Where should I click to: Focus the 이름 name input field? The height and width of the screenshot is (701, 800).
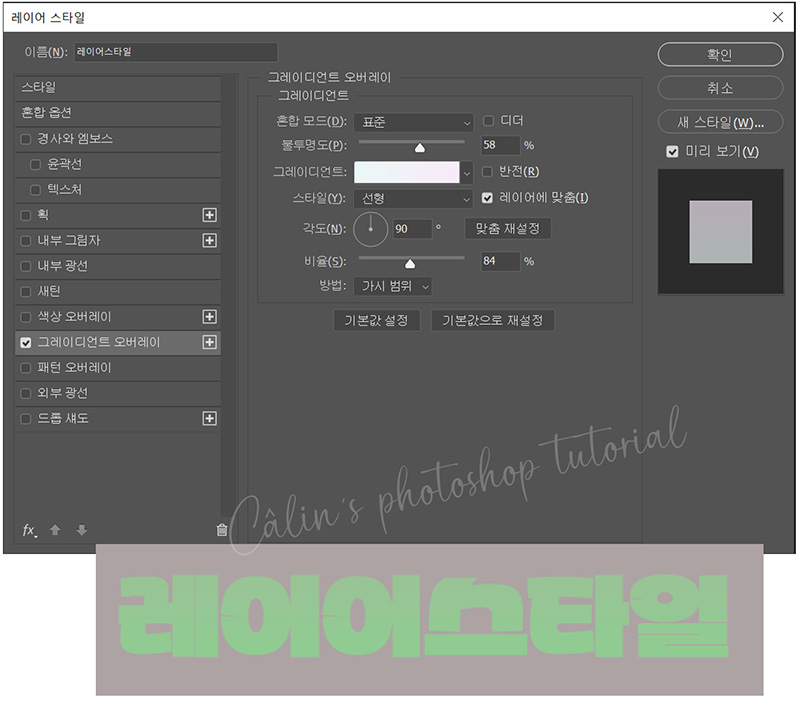pos(176,52)
